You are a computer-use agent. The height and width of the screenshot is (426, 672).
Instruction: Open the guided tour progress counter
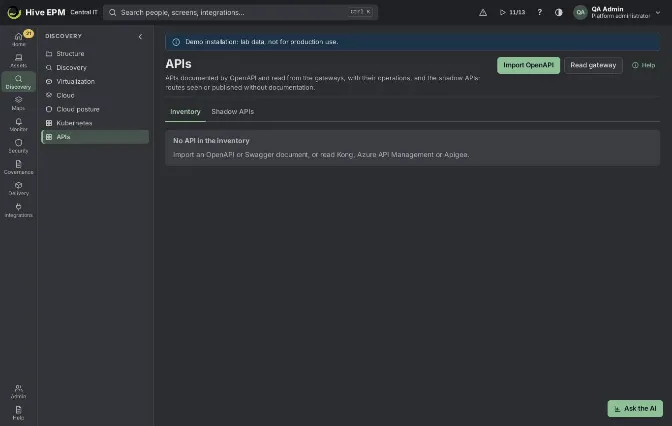(513, 12)
